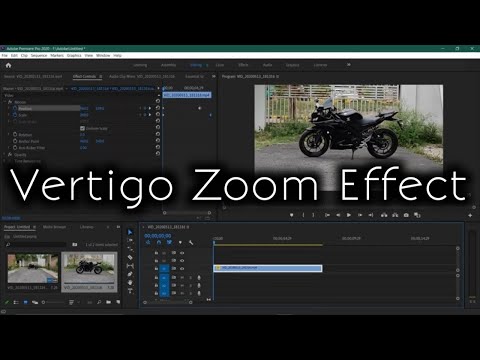Play the program monitor preview

coord(349,215)
